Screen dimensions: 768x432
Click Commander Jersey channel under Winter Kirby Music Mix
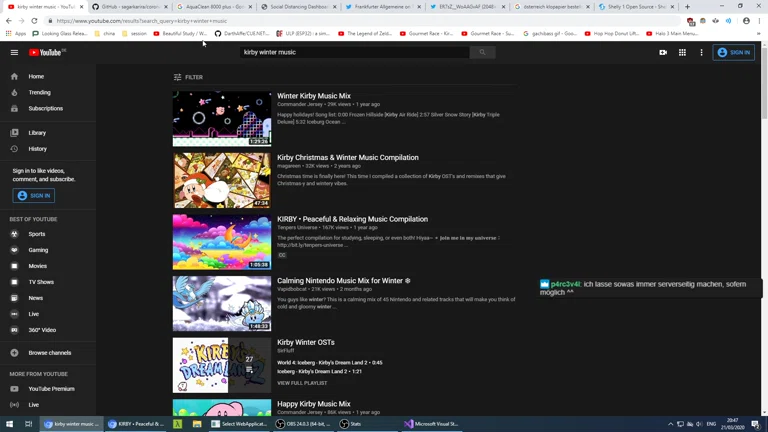[300, 104]
